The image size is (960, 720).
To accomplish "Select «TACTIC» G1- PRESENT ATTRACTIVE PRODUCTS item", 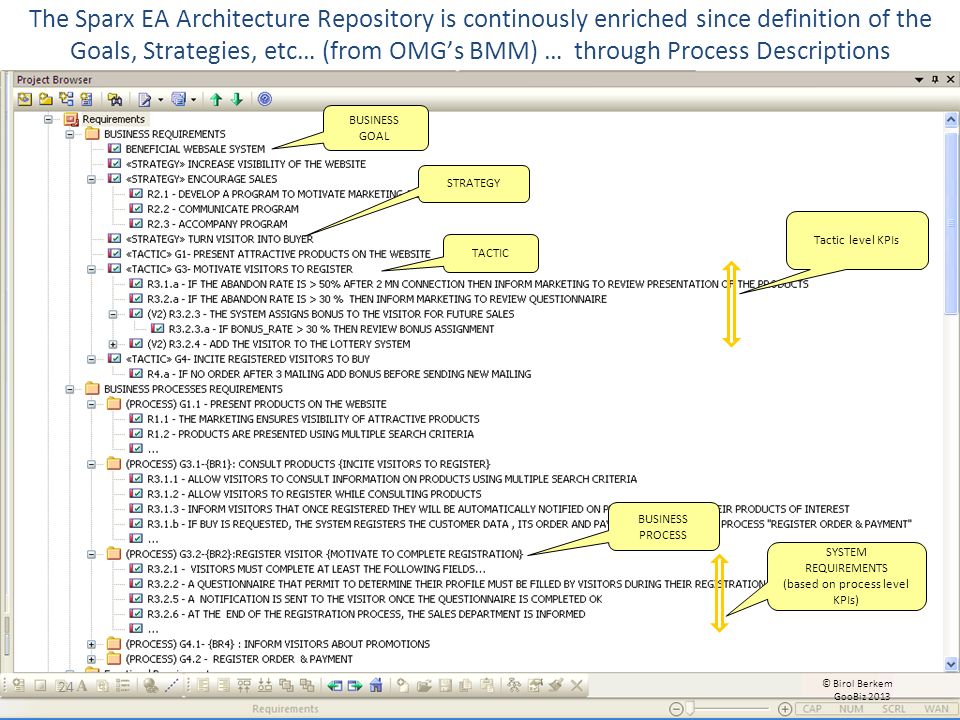I will pyautogui.click(x=278, y=254).
